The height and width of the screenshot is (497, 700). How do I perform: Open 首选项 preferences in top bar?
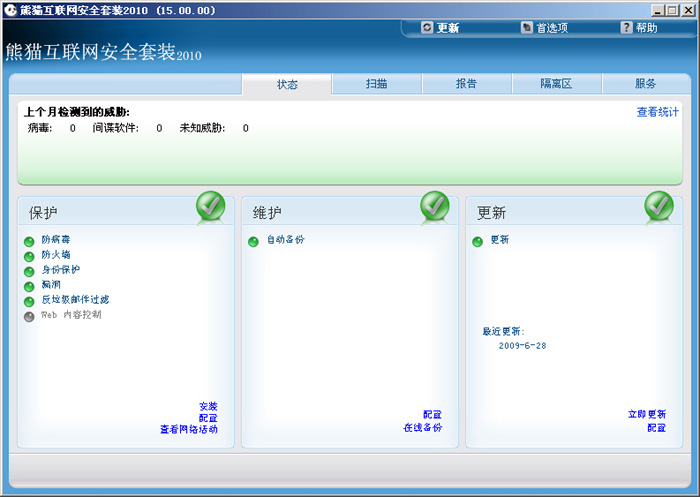coord(552,28)
